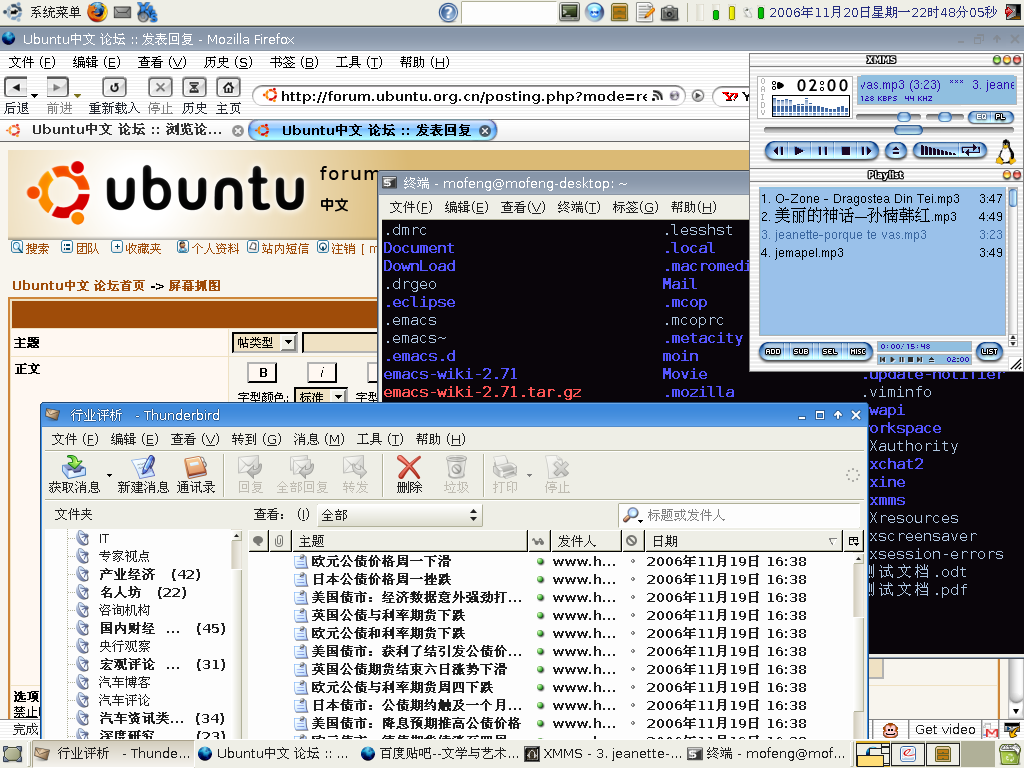Screen dimensions: 1024x768
Task: Open Get Messages dropdown arrow in Thunderbird
Action: coord(109,475)
